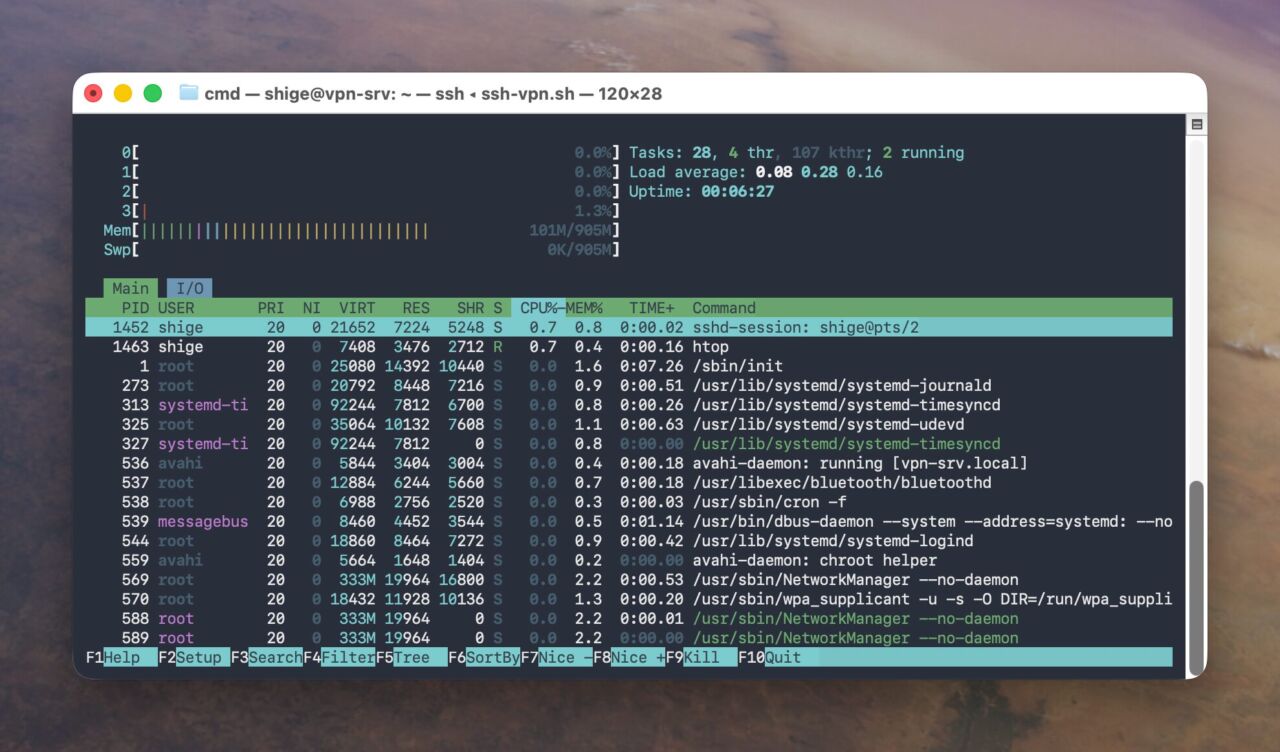The width and height of the screenshot is (1280, 752).
Task: Select the avahi-daemon: running [vpn-srv.local] row
Action: pos(628,463)
